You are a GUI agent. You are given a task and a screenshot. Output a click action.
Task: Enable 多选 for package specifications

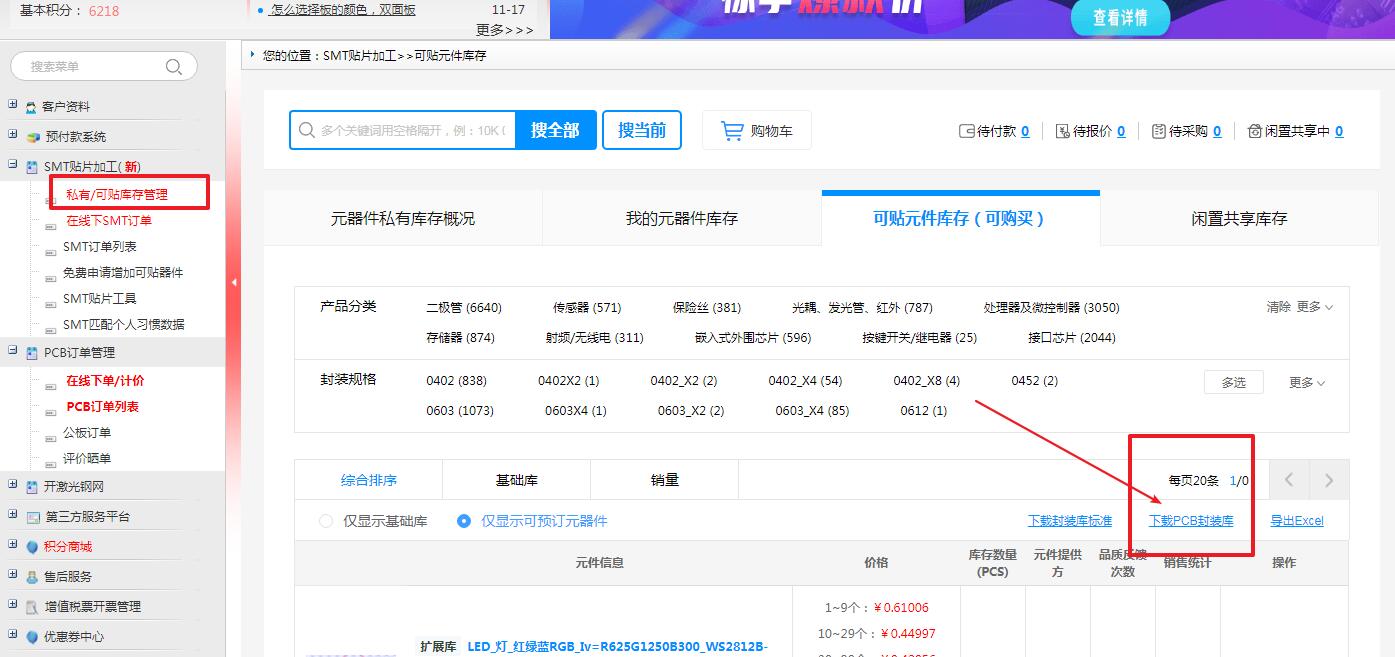1233,383
